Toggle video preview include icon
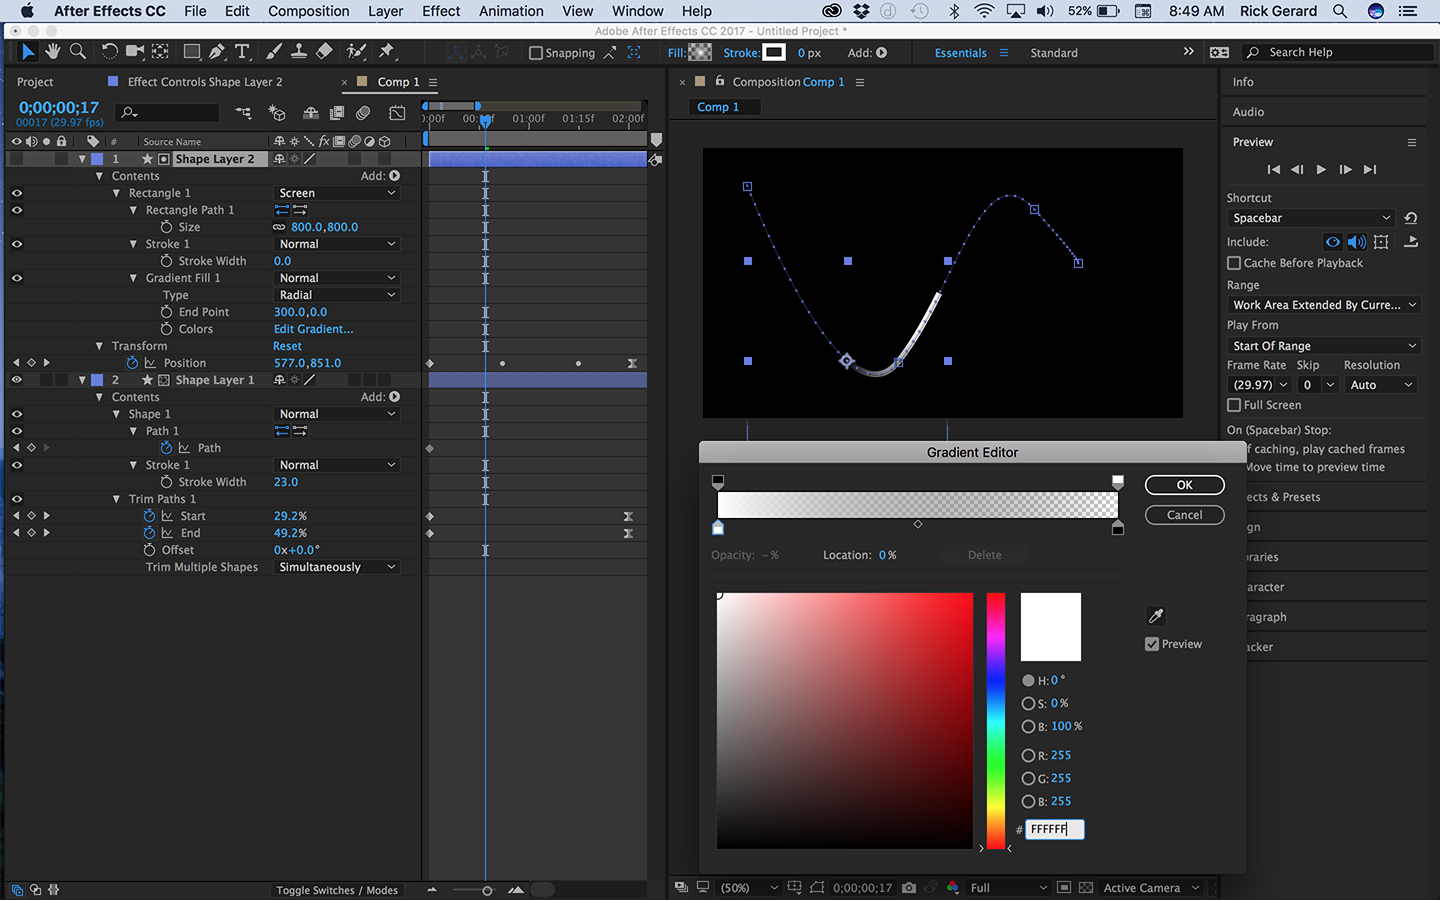 1332,242
